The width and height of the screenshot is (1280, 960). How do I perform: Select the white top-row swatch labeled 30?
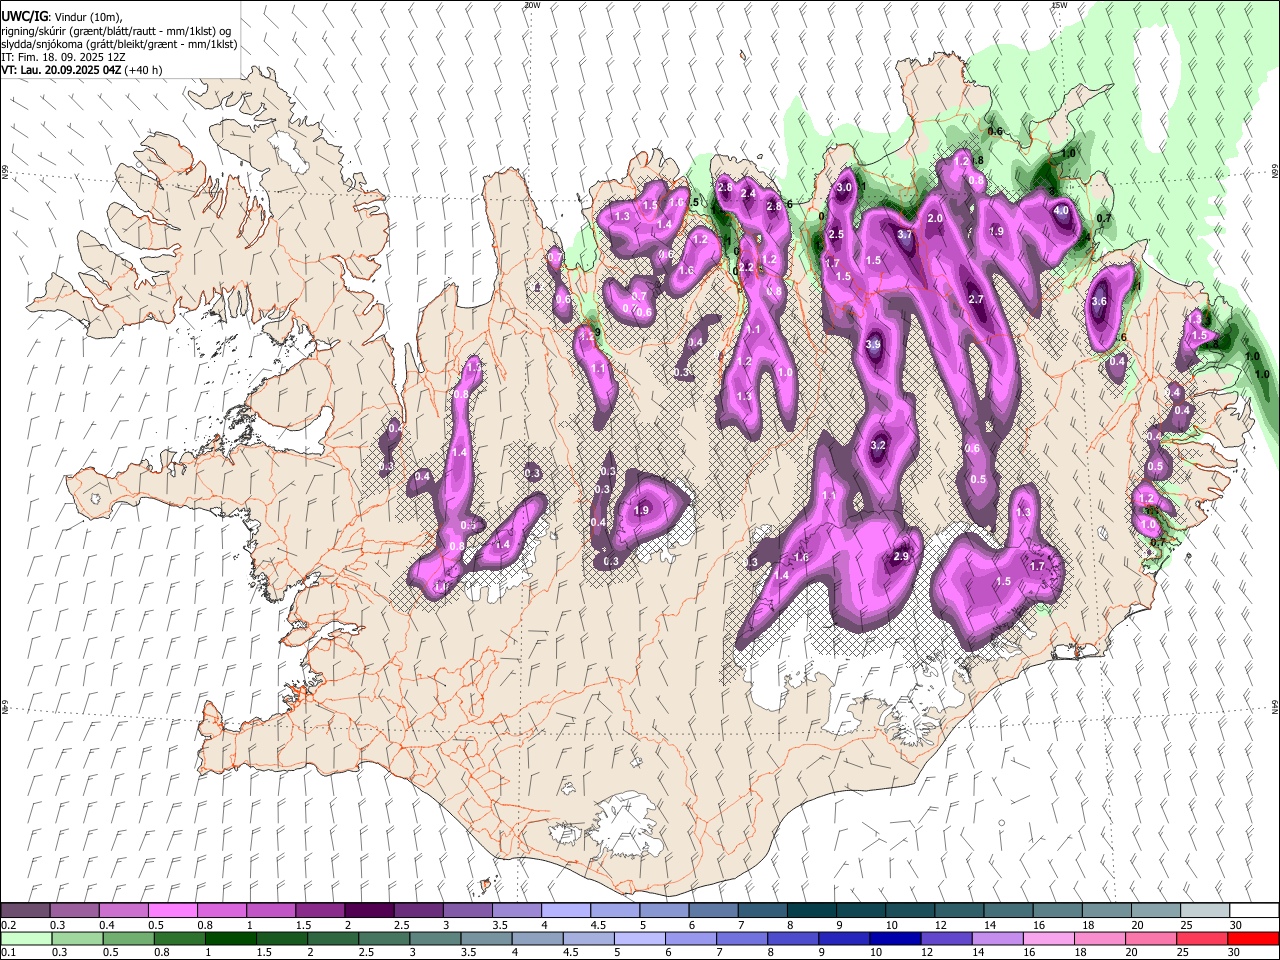coord(1253,911)
